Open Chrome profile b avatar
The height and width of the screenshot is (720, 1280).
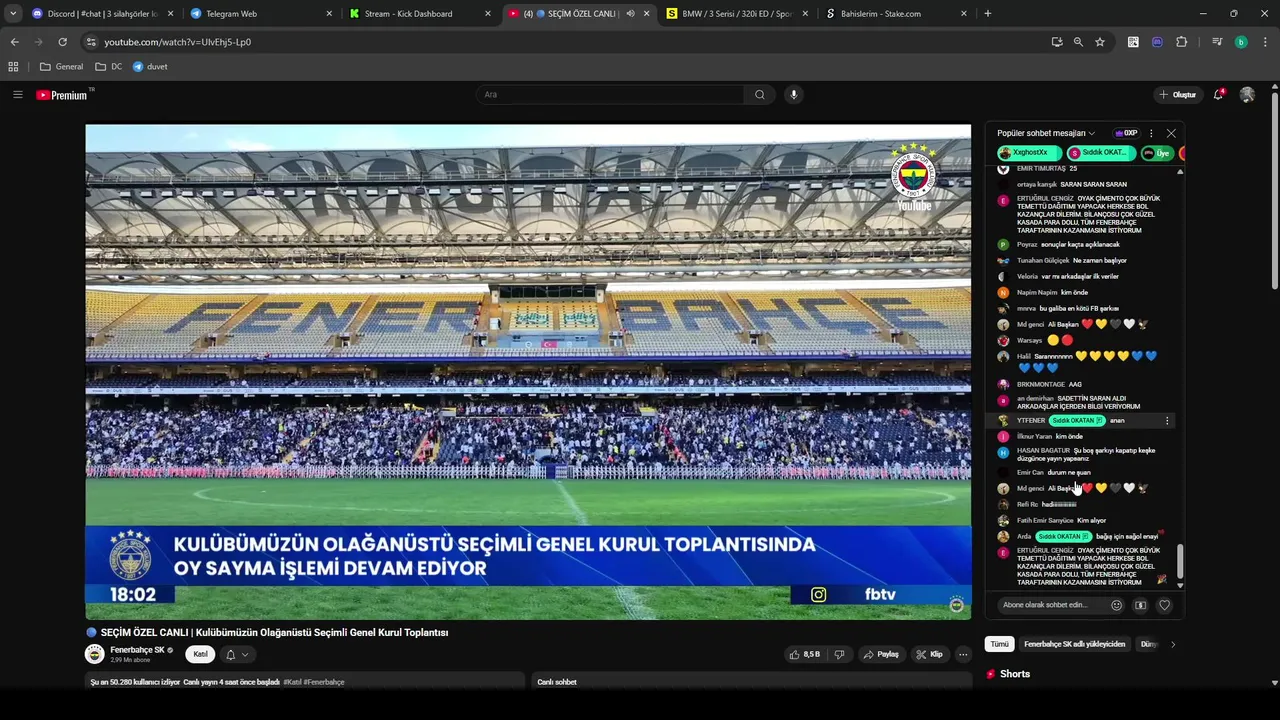coord(1241,42)
